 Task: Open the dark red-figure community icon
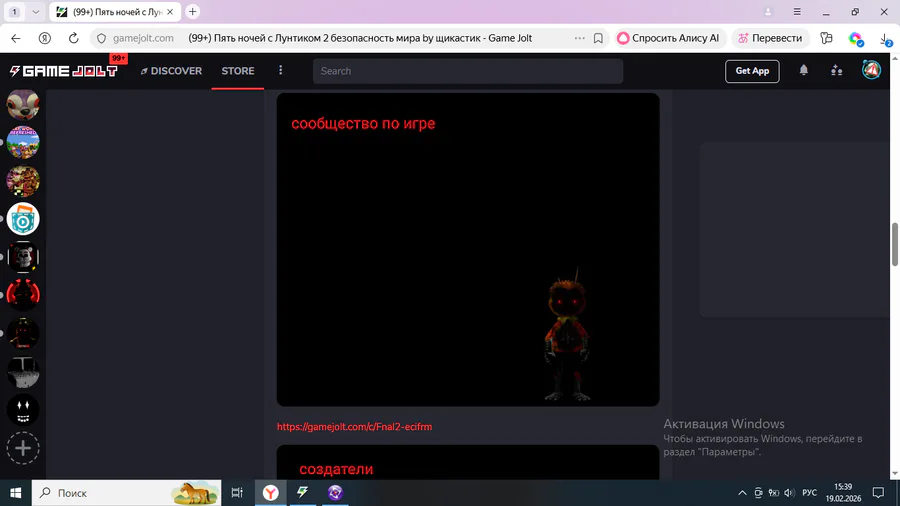click(23, 333)
